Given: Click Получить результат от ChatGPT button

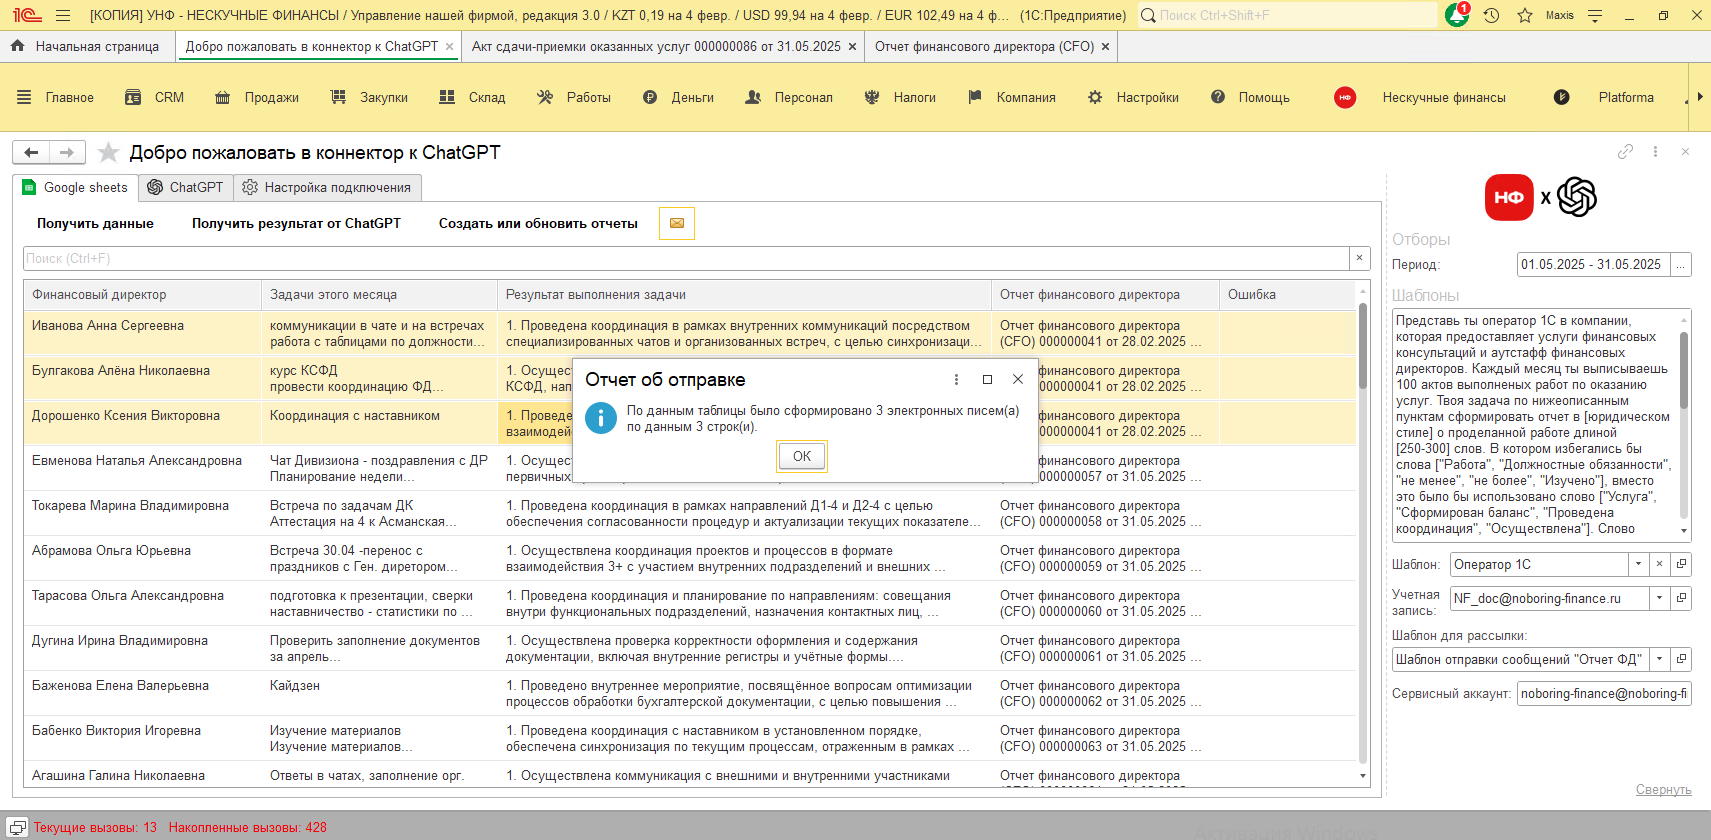Looking at the screenshot, I should click(x=296, y=223).
